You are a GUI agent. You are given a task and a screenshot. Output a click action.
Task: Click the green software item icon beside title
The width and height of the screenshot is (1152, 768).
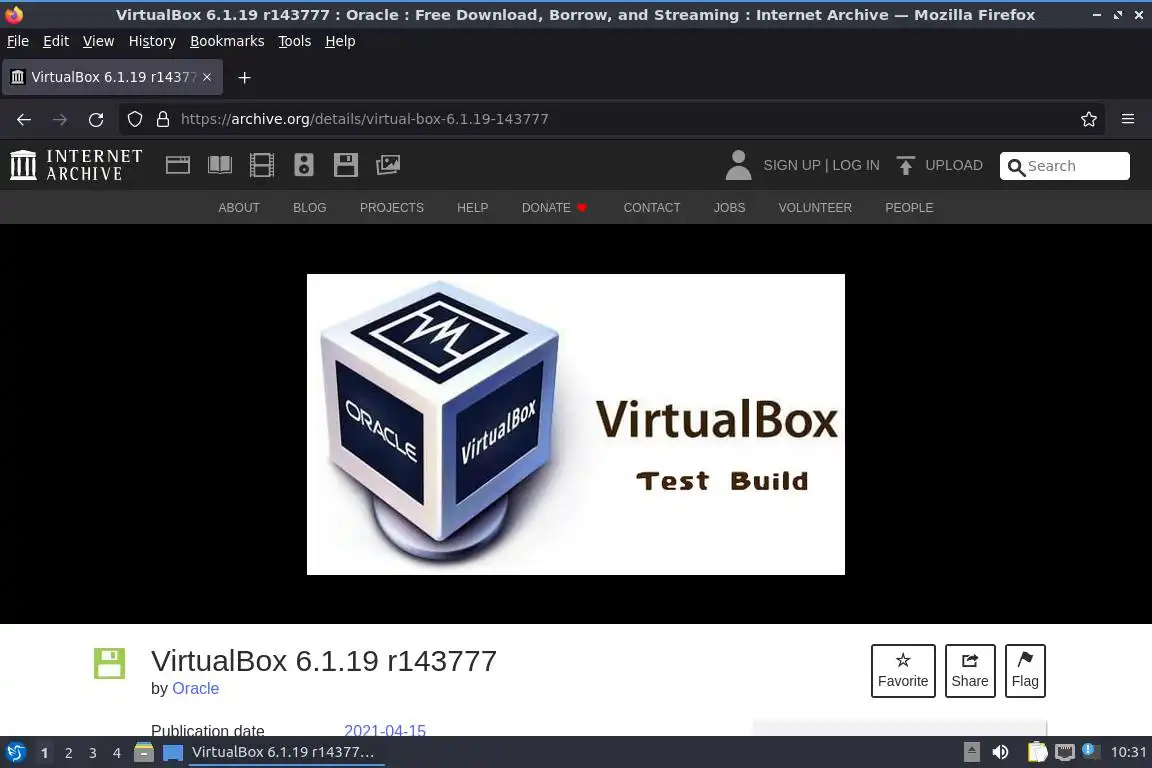point(109,663)
